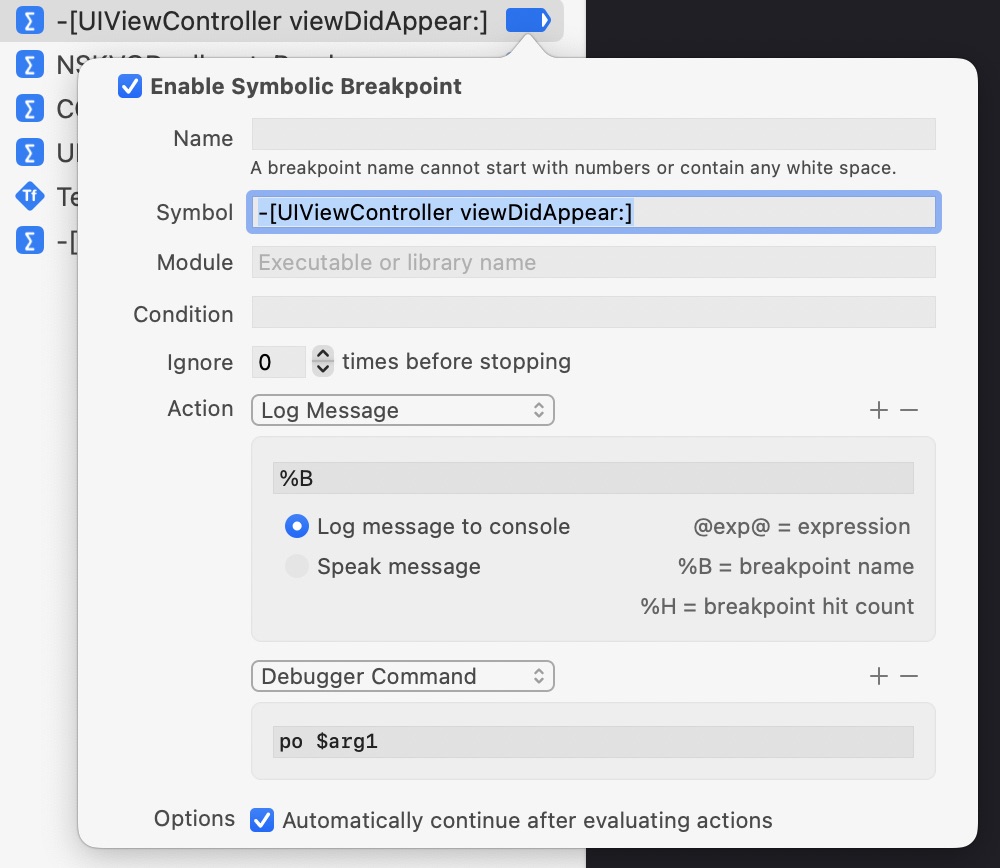Uncheck Automatically continue after evaluating actions
This screenshot has height=868, width=1000.
[262, 820]
